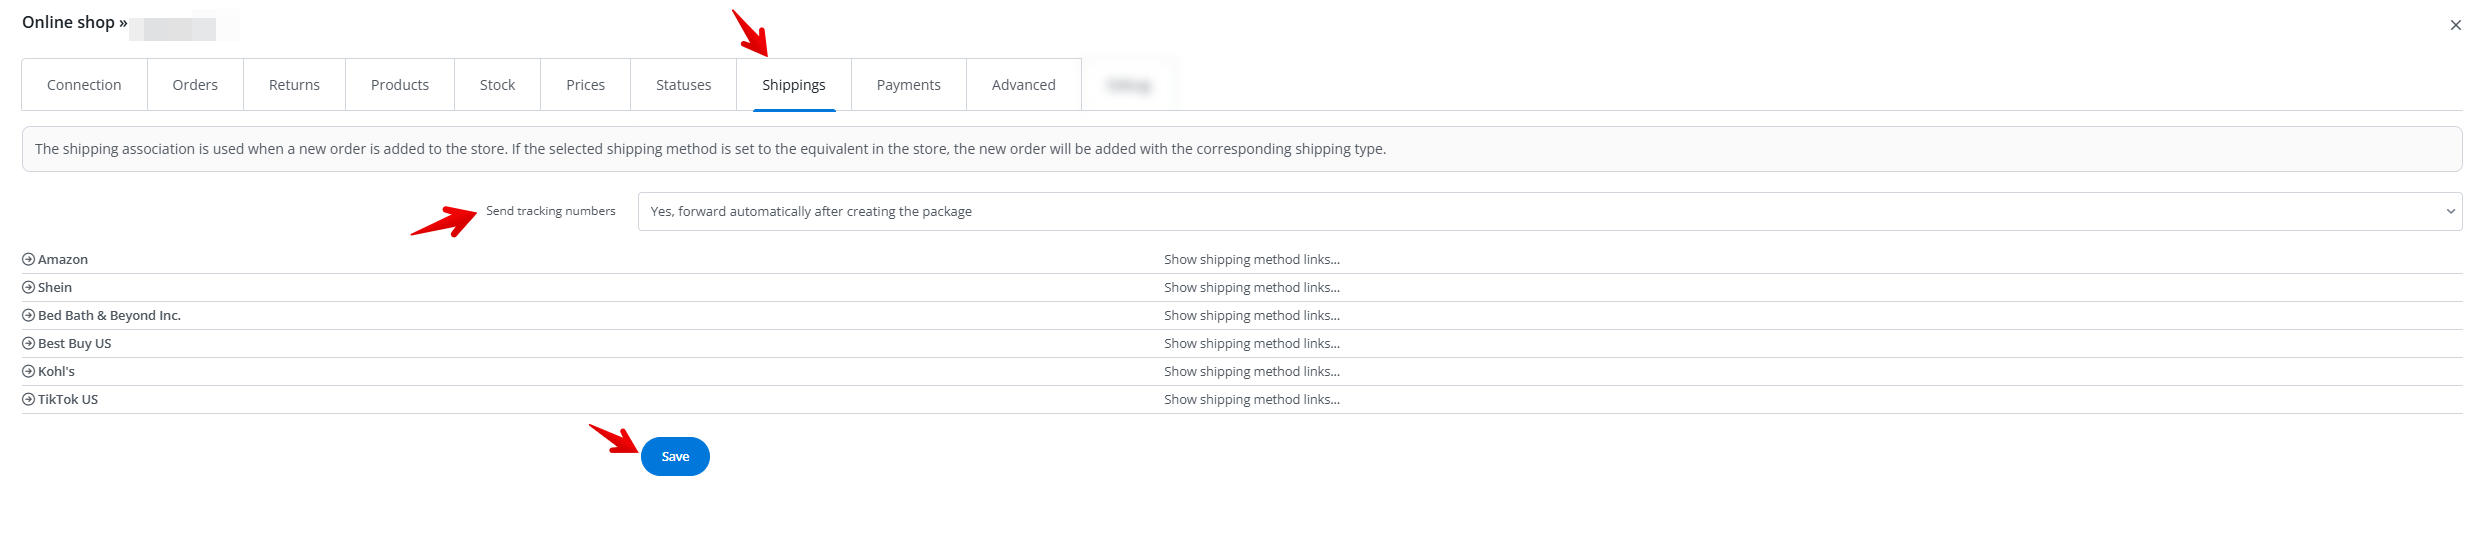This screenshot has height=546, width=2483.
Task: Open the Connection tab
Action: [84, 85]
